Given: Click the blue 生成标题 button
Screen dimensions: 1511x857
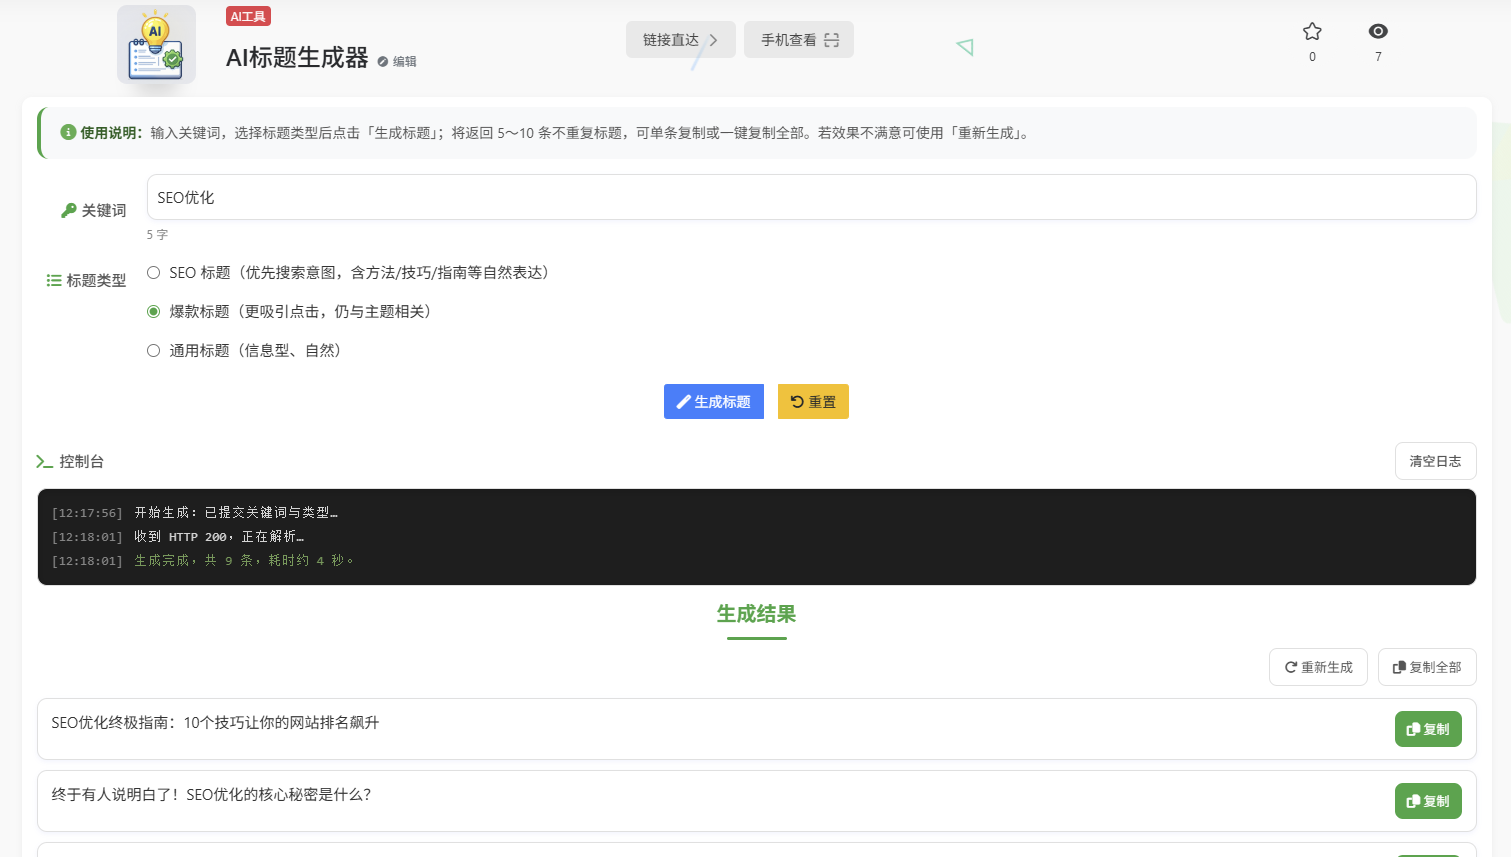Looking at the screenshot, I should [713, 401].
